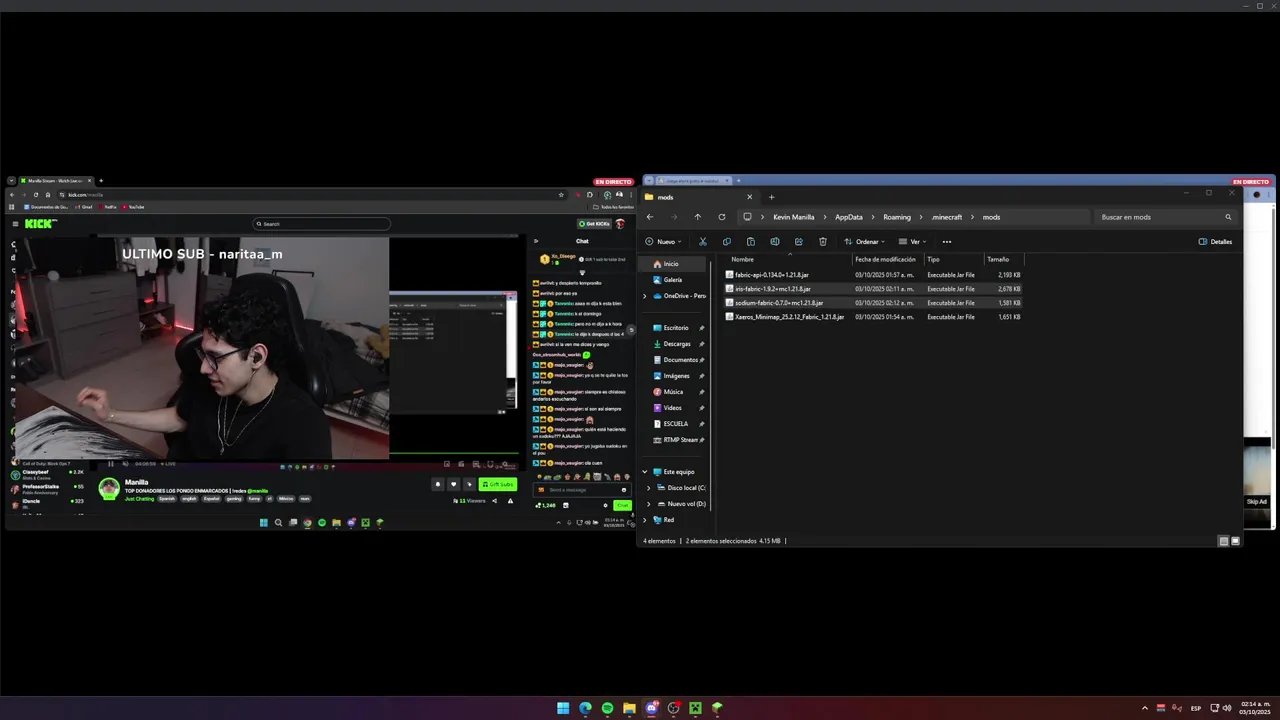Viewport: 1280px width, 720px height.
Task: Click the search magnifier in Buscar en mods
Action: 1229,217
